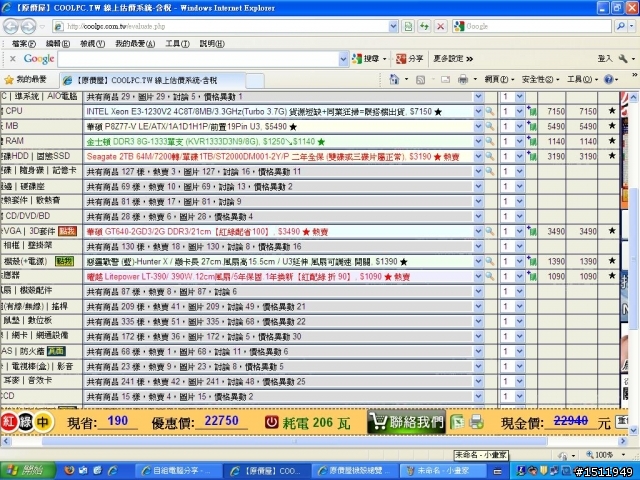The image size is (640, 480).
Task: Click the green add icon in the CPU row
Action: coord(531,111)
